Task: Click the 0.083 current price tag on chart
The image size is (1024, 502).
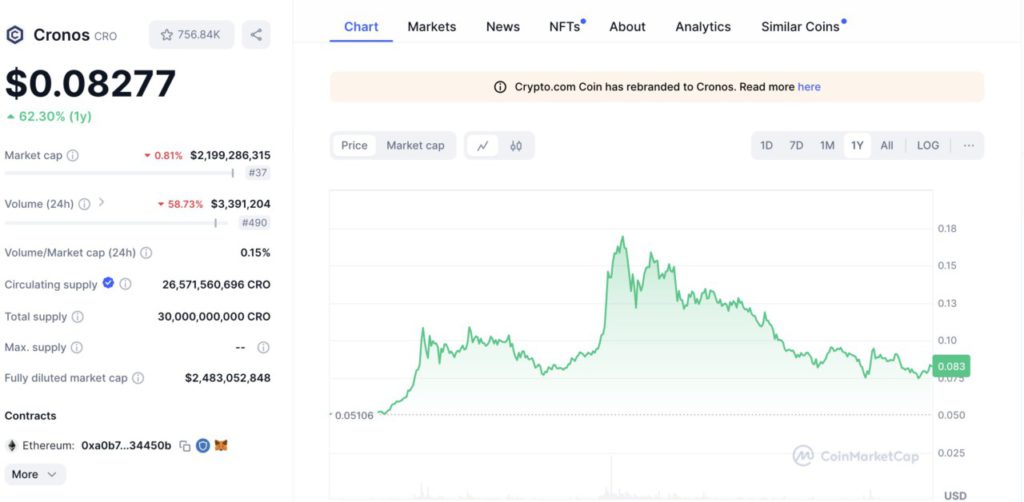Action: point(952,366)
